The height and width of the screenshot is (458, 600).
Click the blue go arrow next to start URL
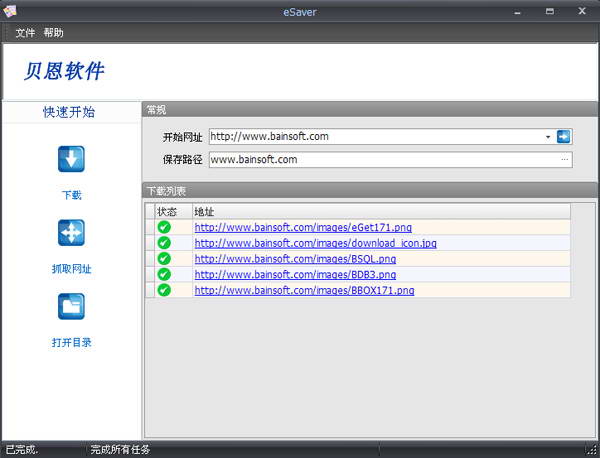563,137
